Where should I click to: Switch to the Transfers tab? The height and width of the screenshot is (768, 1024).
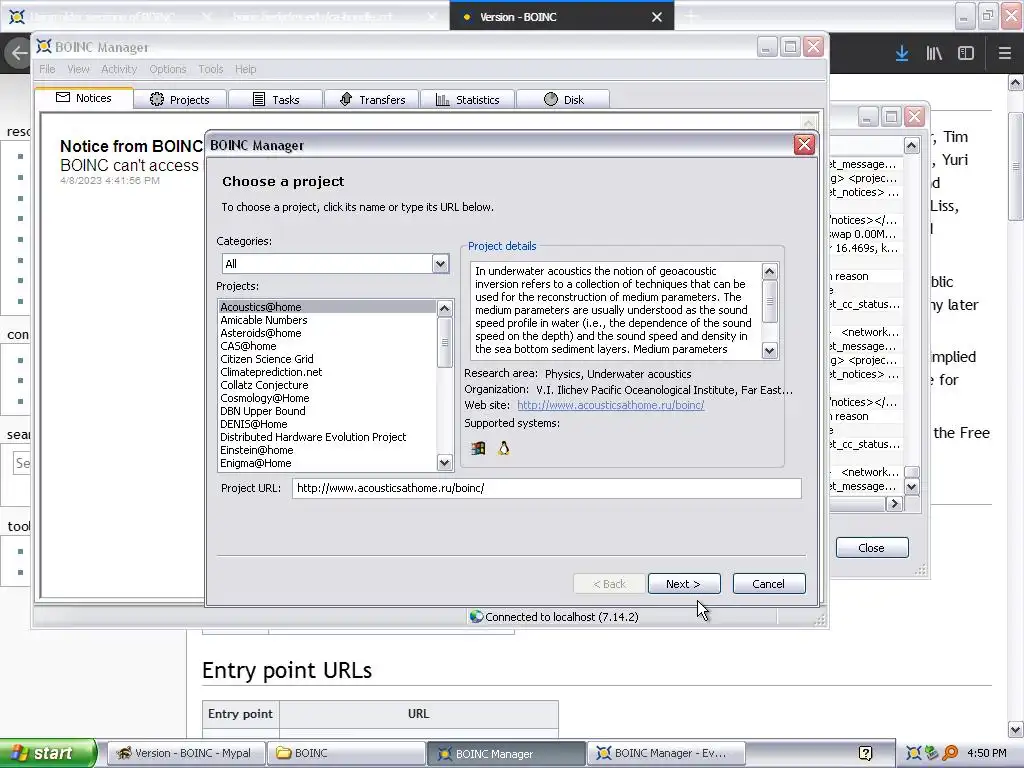click(372, 99)
